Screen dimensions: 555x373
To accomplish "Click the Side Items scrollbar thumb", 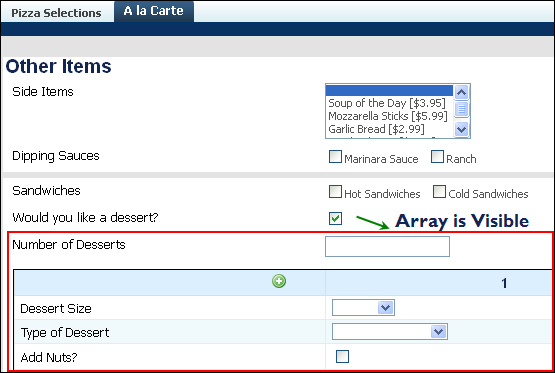I will coord(461,109).
